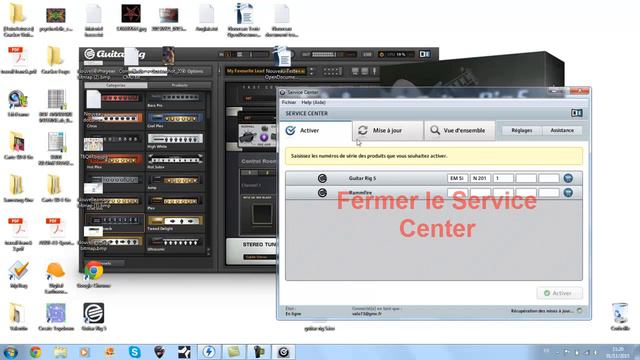Select the Bass Pro amp in Guitar Rig
The image size is (640, 360).
click(175, 100)
